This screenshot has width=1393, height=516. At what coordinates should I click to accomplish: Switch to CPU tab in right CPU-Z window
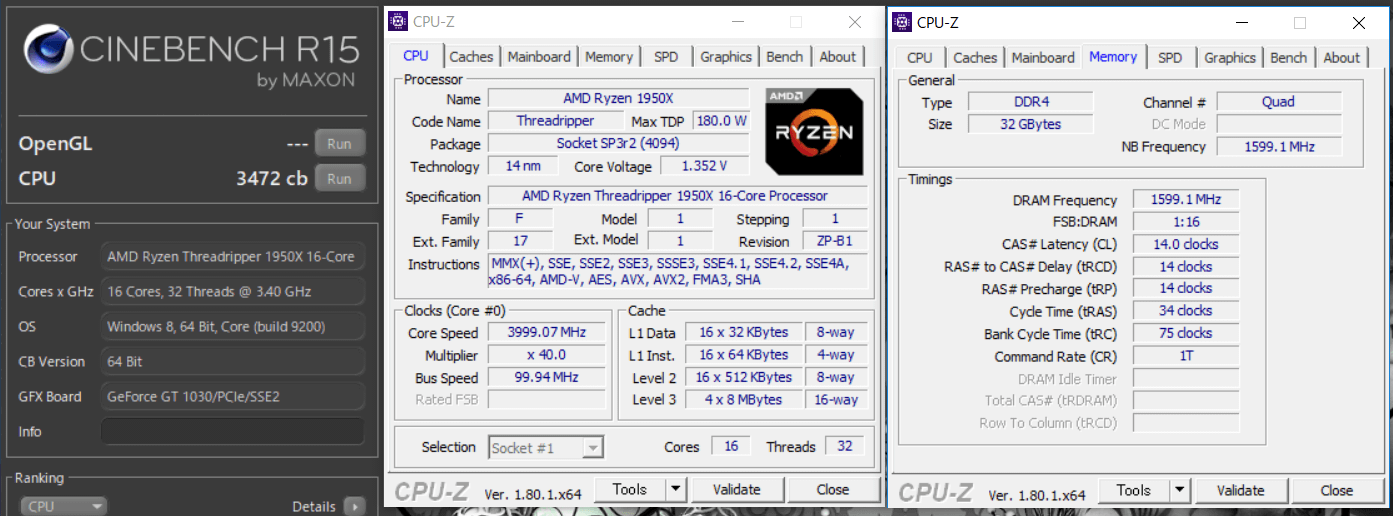[920, 58]
